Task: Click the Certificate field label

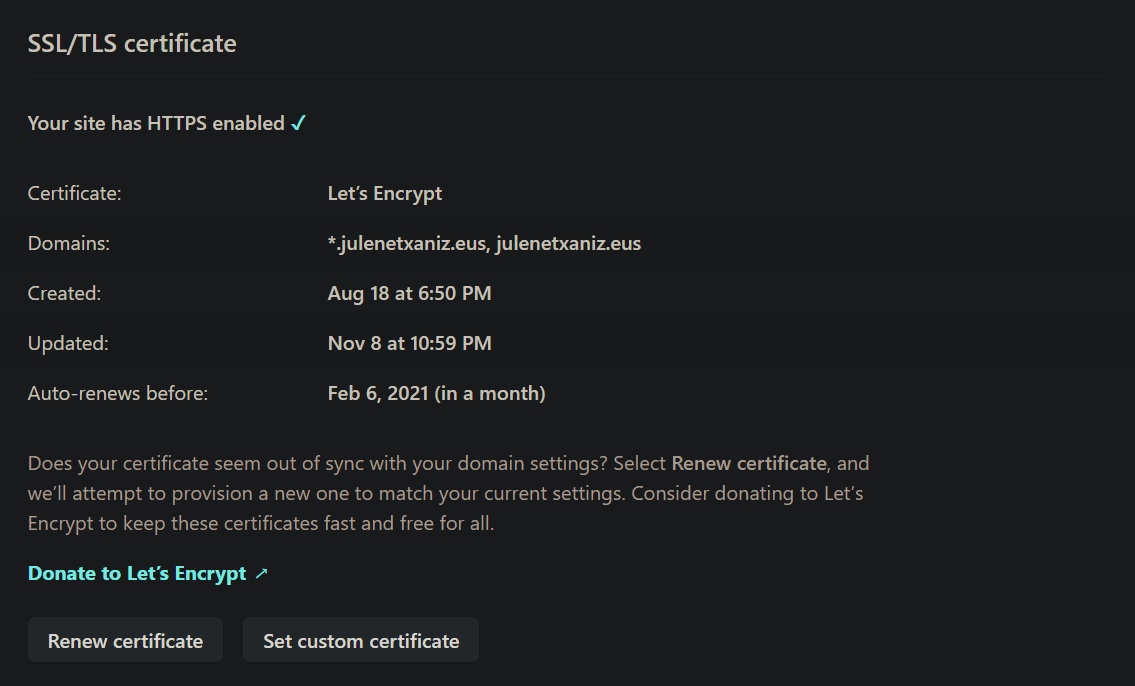Action: click(74, 192)
